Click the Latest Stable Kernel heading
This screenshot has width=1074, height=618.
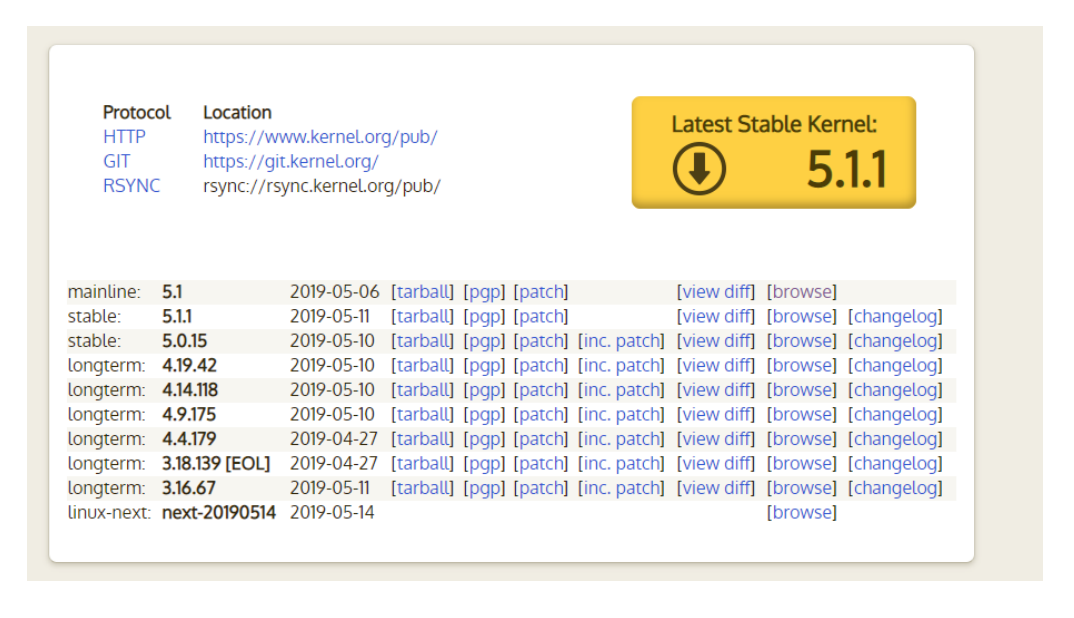click(x=774, y=124)
